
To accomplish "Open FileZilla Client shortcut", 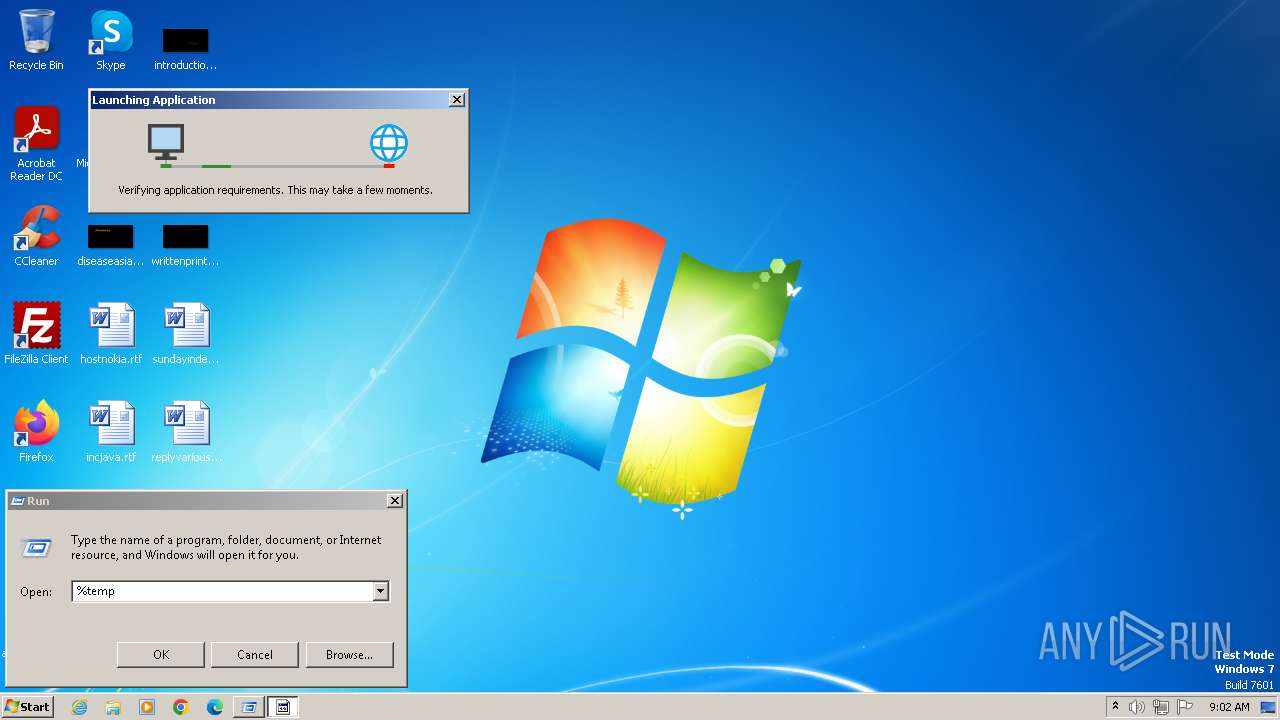I will [36, 333].
